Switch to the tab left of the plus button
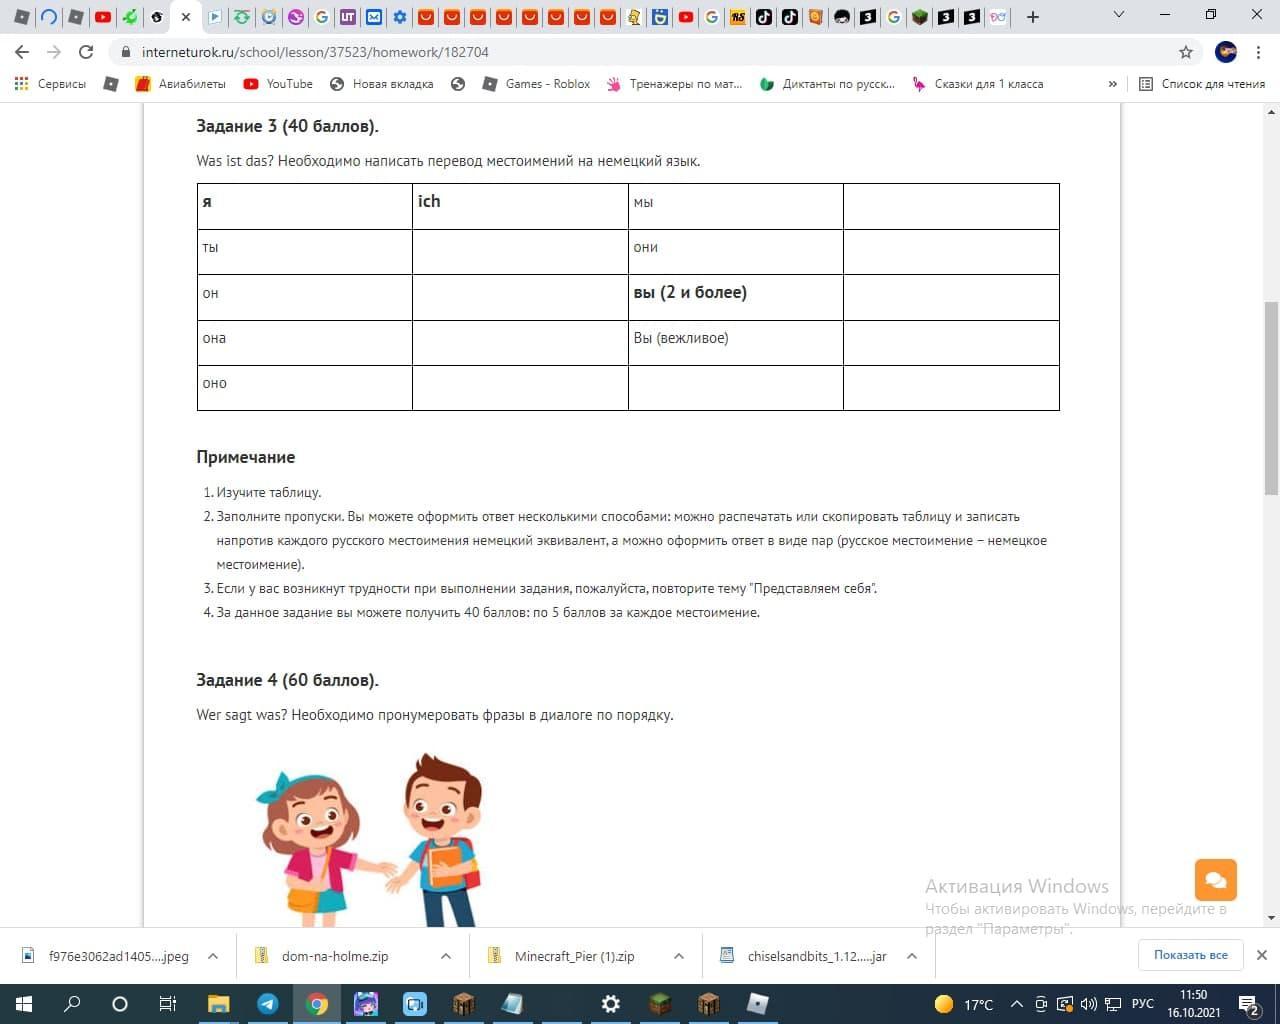This screenshot has width=1280, height=1024. click(x=998, y=17)
